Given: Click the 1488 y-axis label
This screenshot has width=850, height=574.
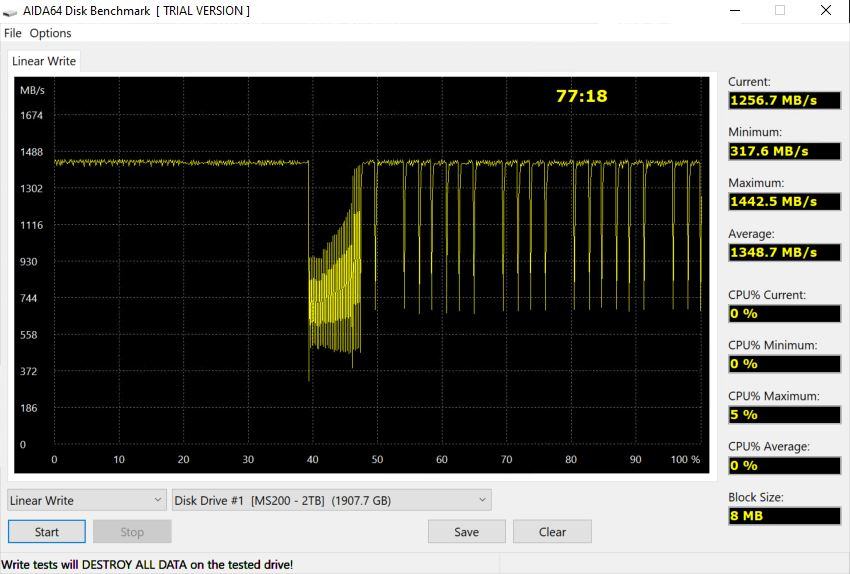Looking at the screenshot, I should (x=31, y=152).
